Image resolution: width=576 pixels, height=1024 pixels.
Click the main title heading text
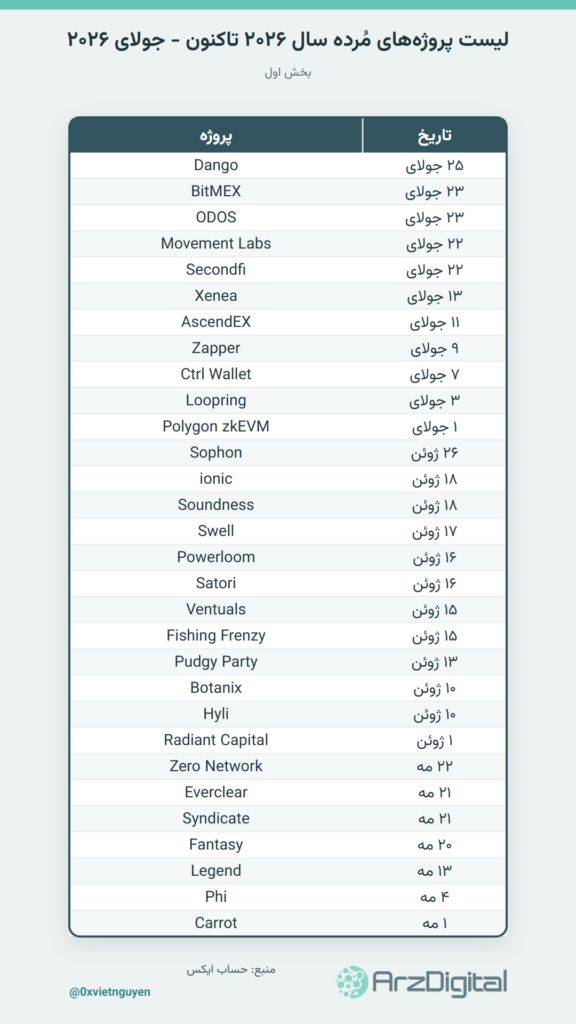[288, 40]
